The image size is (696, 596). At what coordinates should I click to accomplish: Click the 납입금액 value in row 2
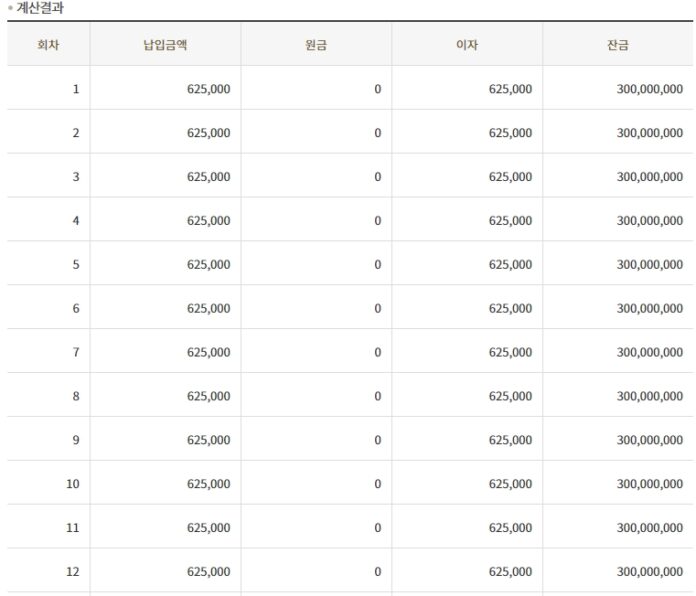(208, 133)
